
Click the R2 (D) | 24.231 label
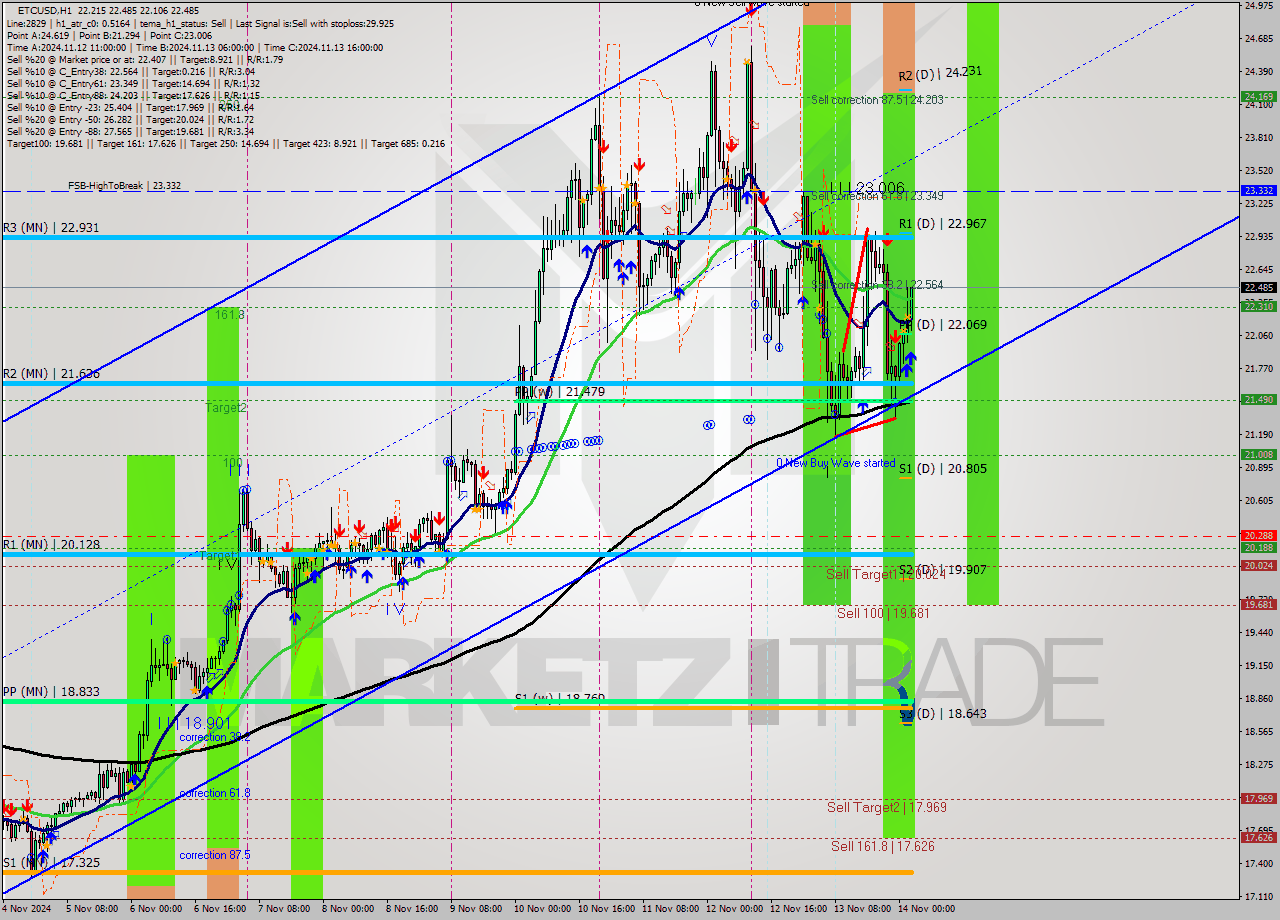(940, 74)
